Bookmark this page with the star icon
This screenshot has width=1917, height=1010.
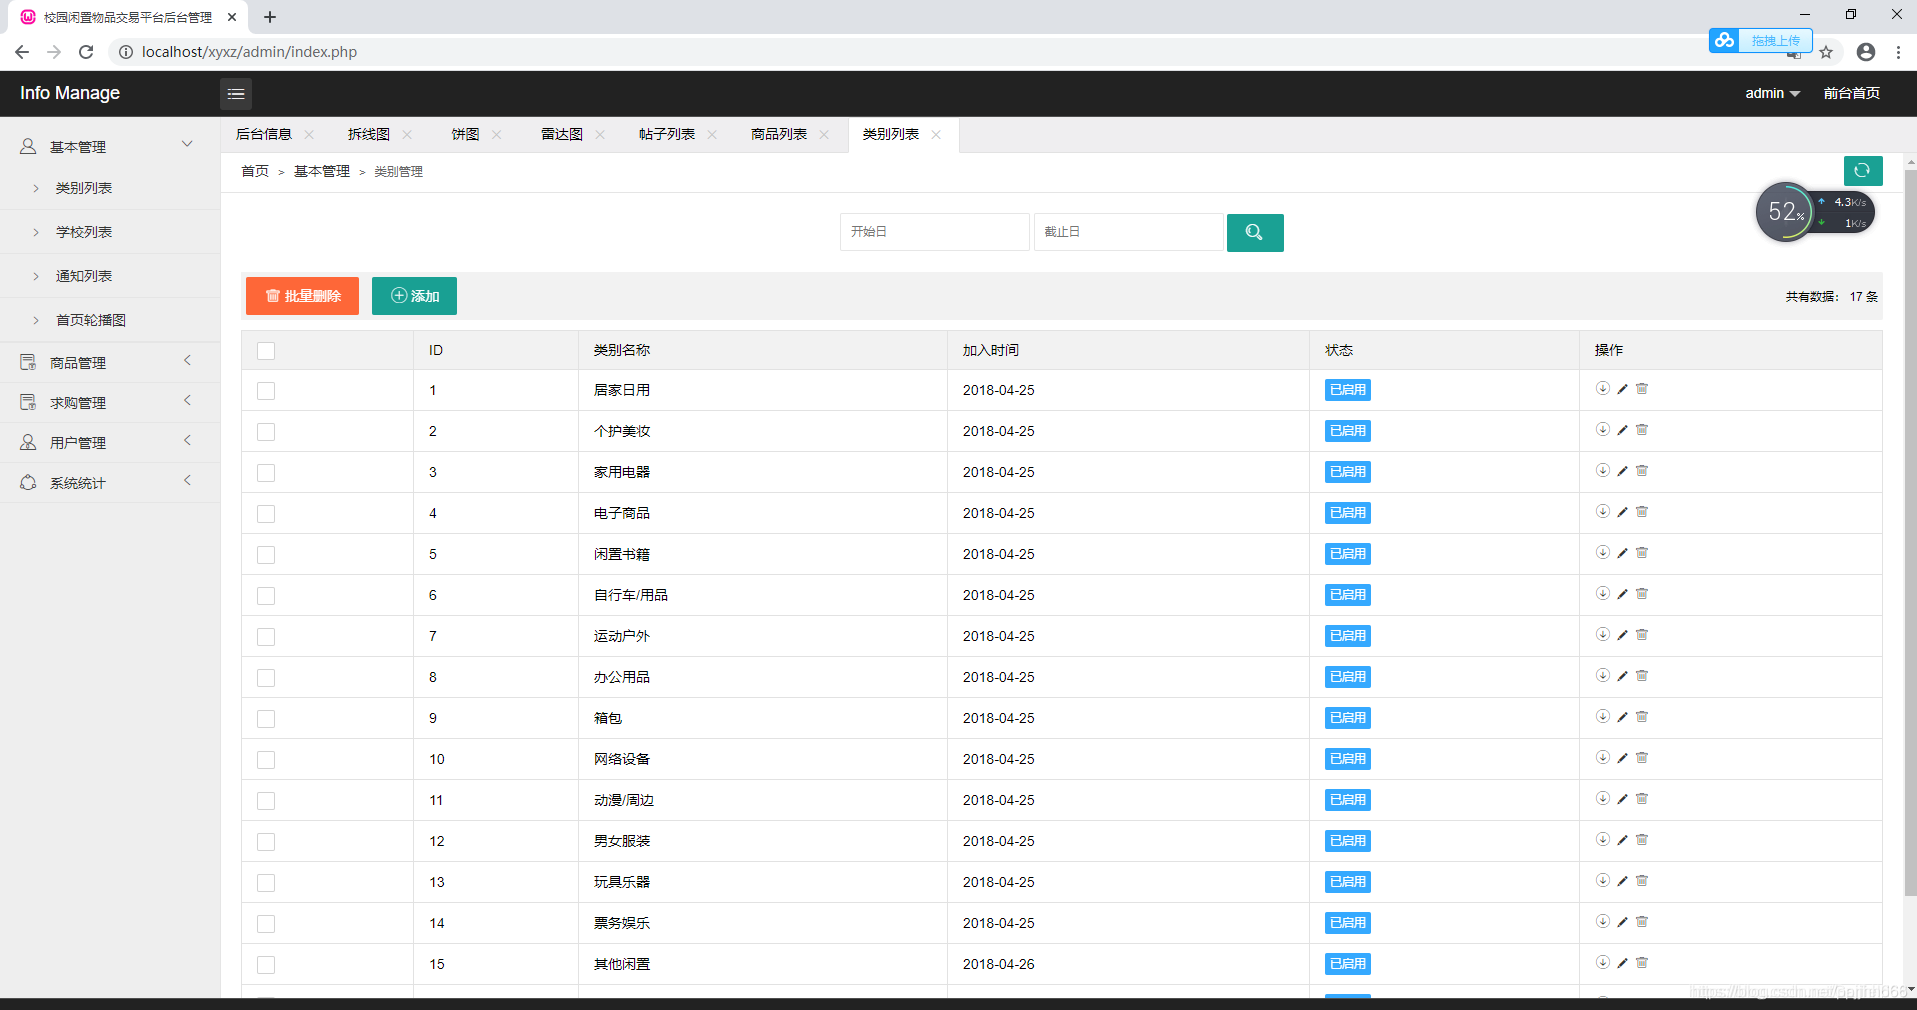(1826, 52)
